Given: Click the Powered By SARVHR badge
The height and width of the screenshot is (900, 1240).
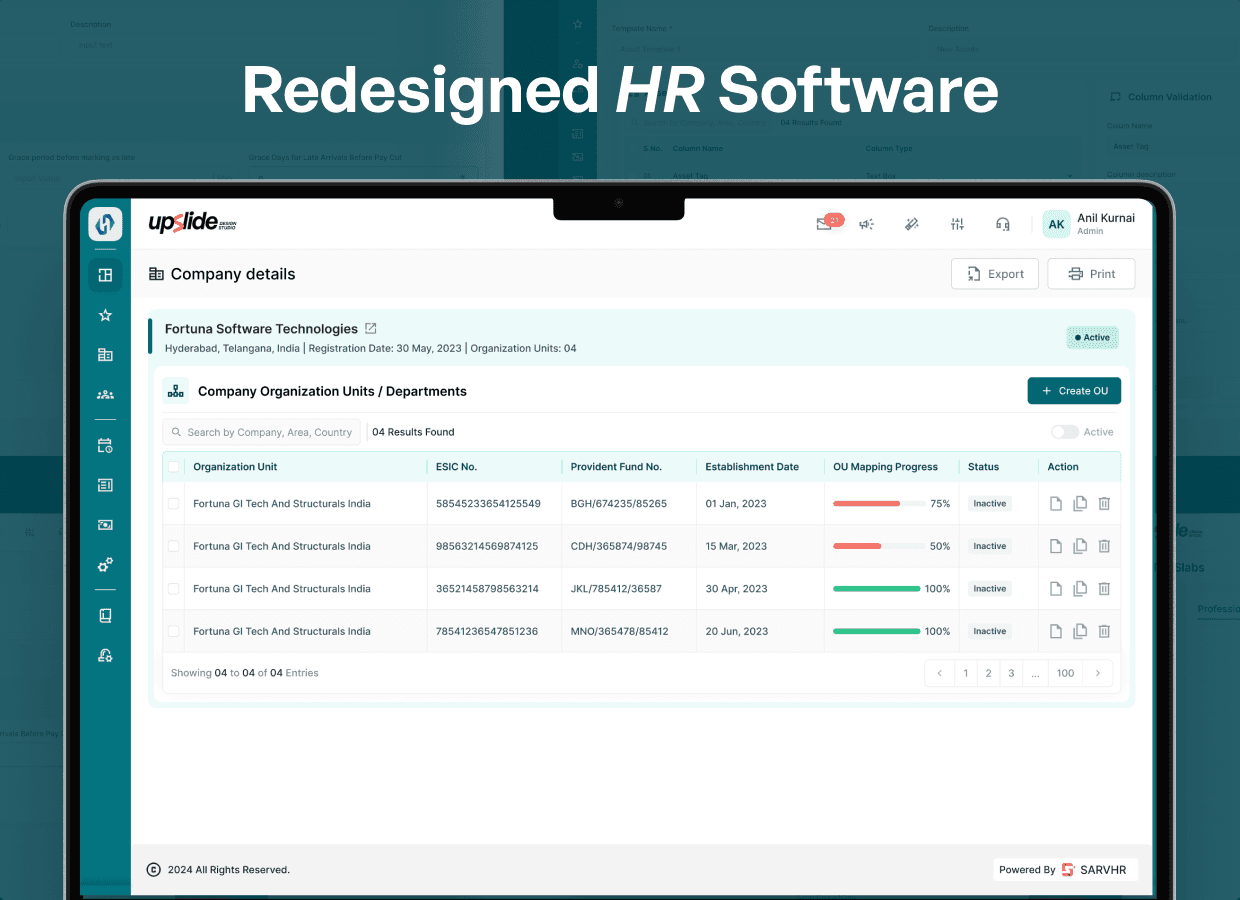Looking at the screenshot, I should 1065,870.
